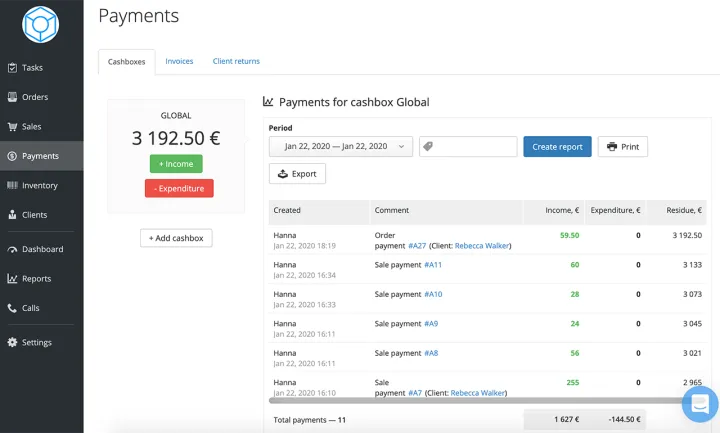Open Inventory from the sidebar
720x433 pixels.
click(39, 186)
